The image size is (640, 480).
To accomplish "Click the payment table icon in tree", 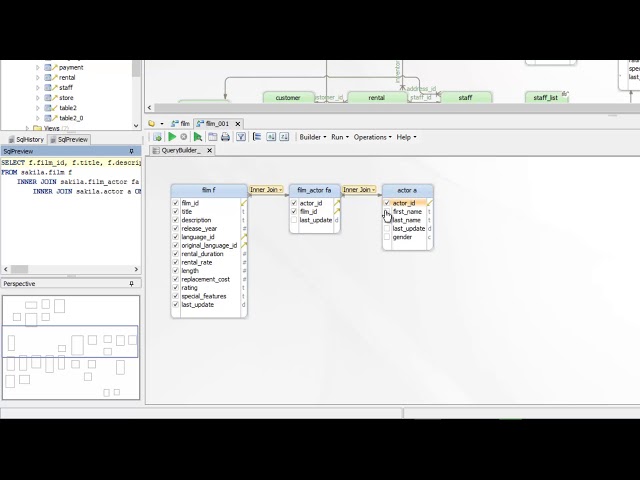I will coord(50,67).
